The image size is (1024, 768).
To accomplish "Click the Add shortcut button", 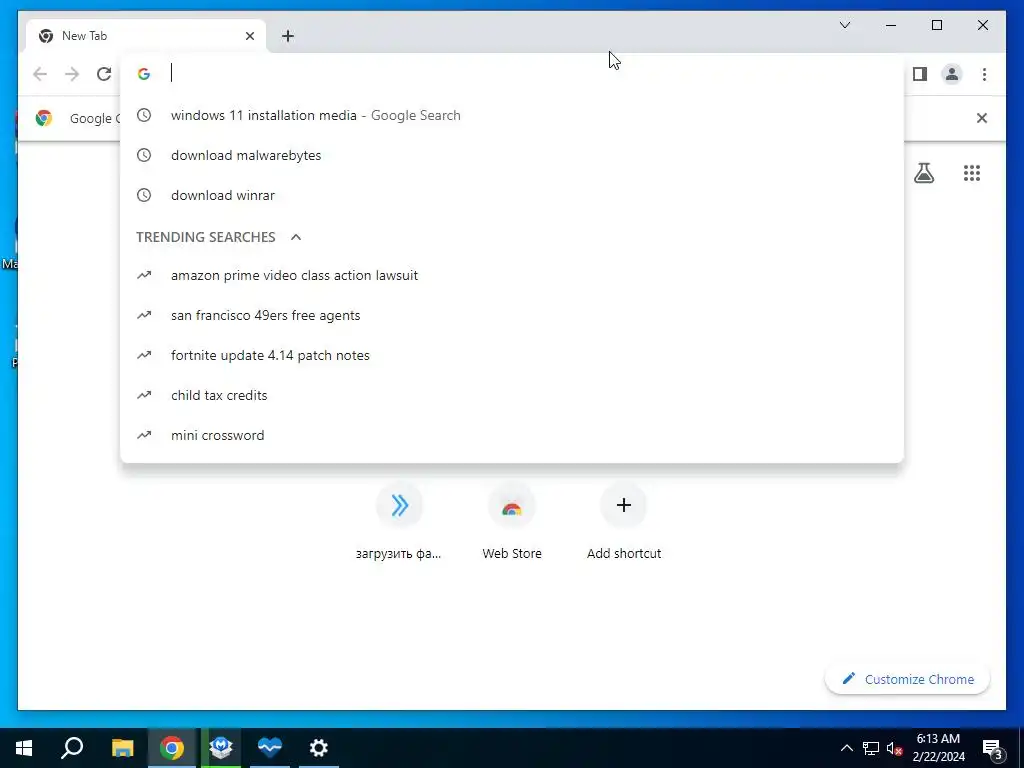I will [x=624, y=522].
